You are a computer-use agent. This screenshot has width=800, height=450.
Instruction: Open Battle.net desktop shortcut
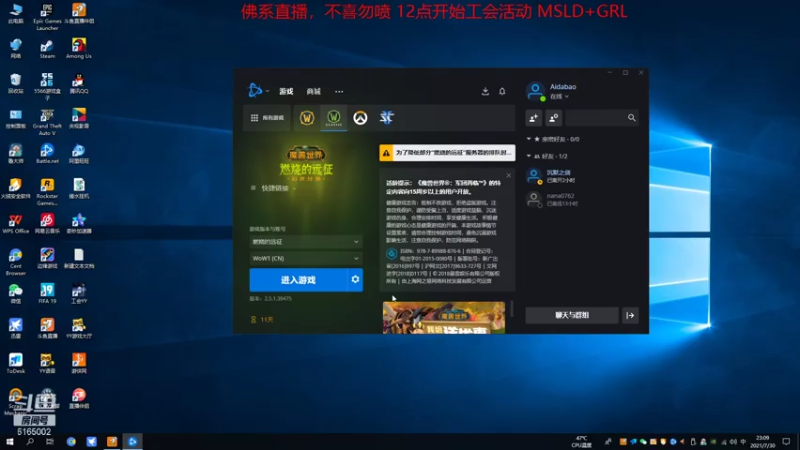[x=47, y=154]
